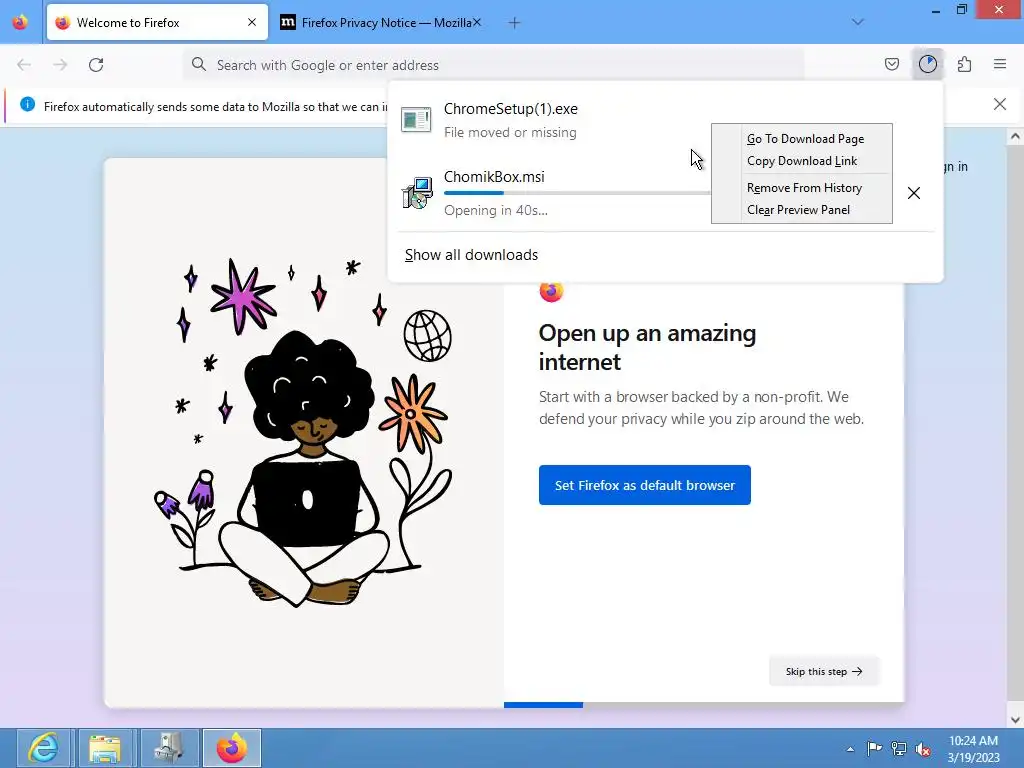Click Skip this step
The width and height of the screenshot is (1024, 768).
click(x=824, y=671)
